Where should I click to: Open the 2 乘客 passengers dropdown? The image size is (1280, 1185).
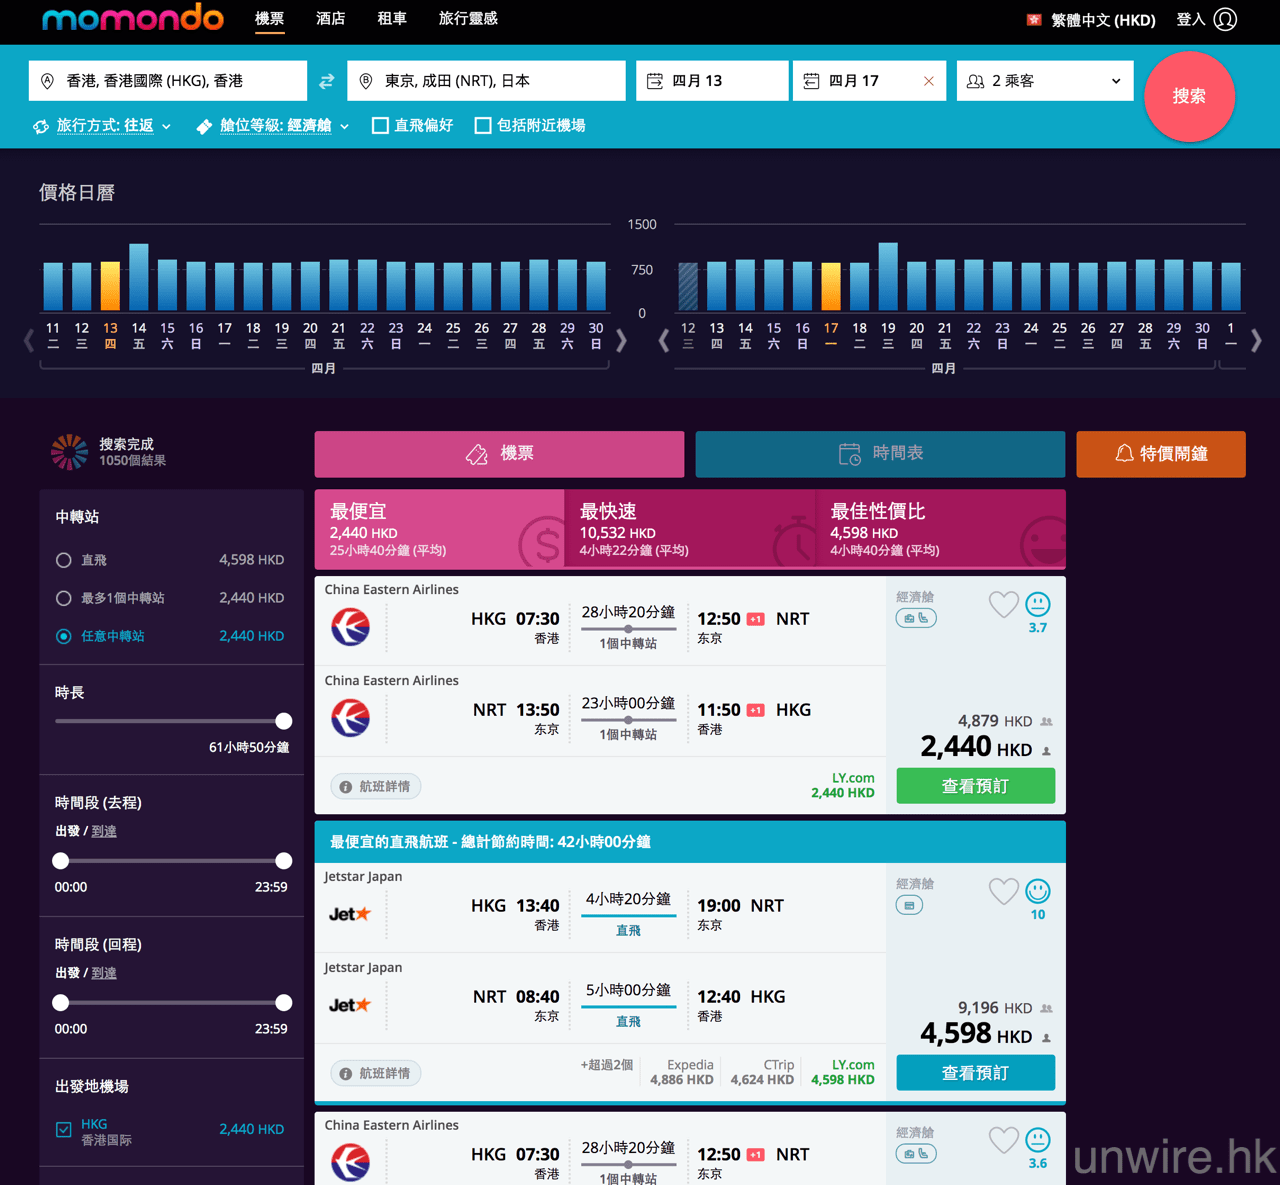click(1044, 81)
